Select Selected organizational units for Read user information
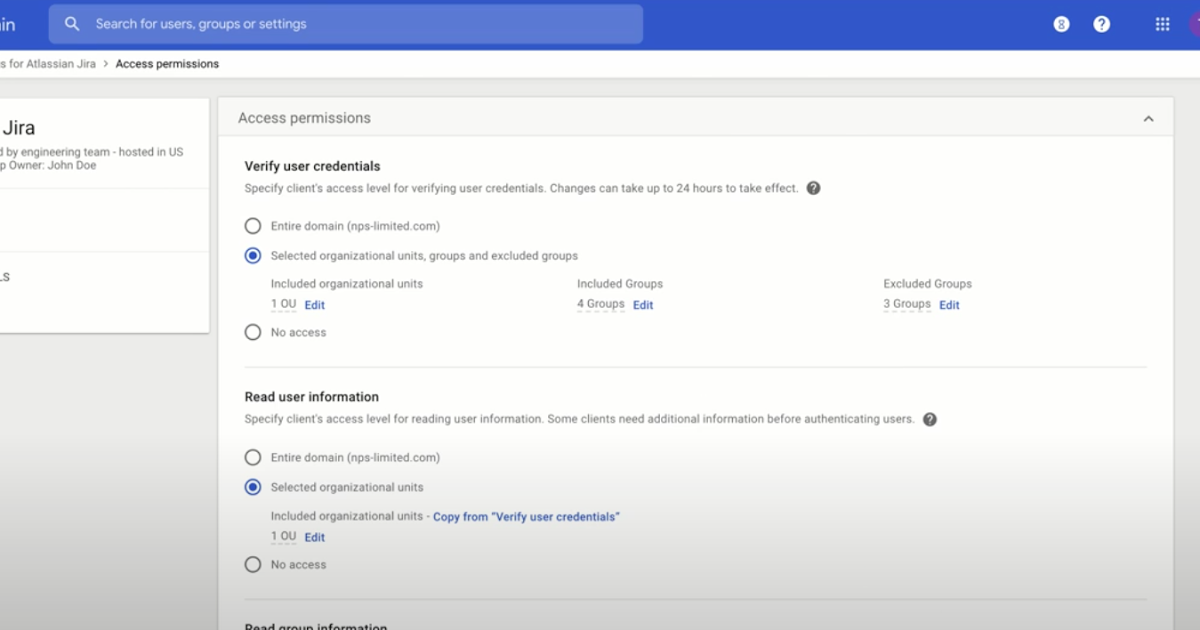Screen dimensions: 1200x630 (253, 487)
